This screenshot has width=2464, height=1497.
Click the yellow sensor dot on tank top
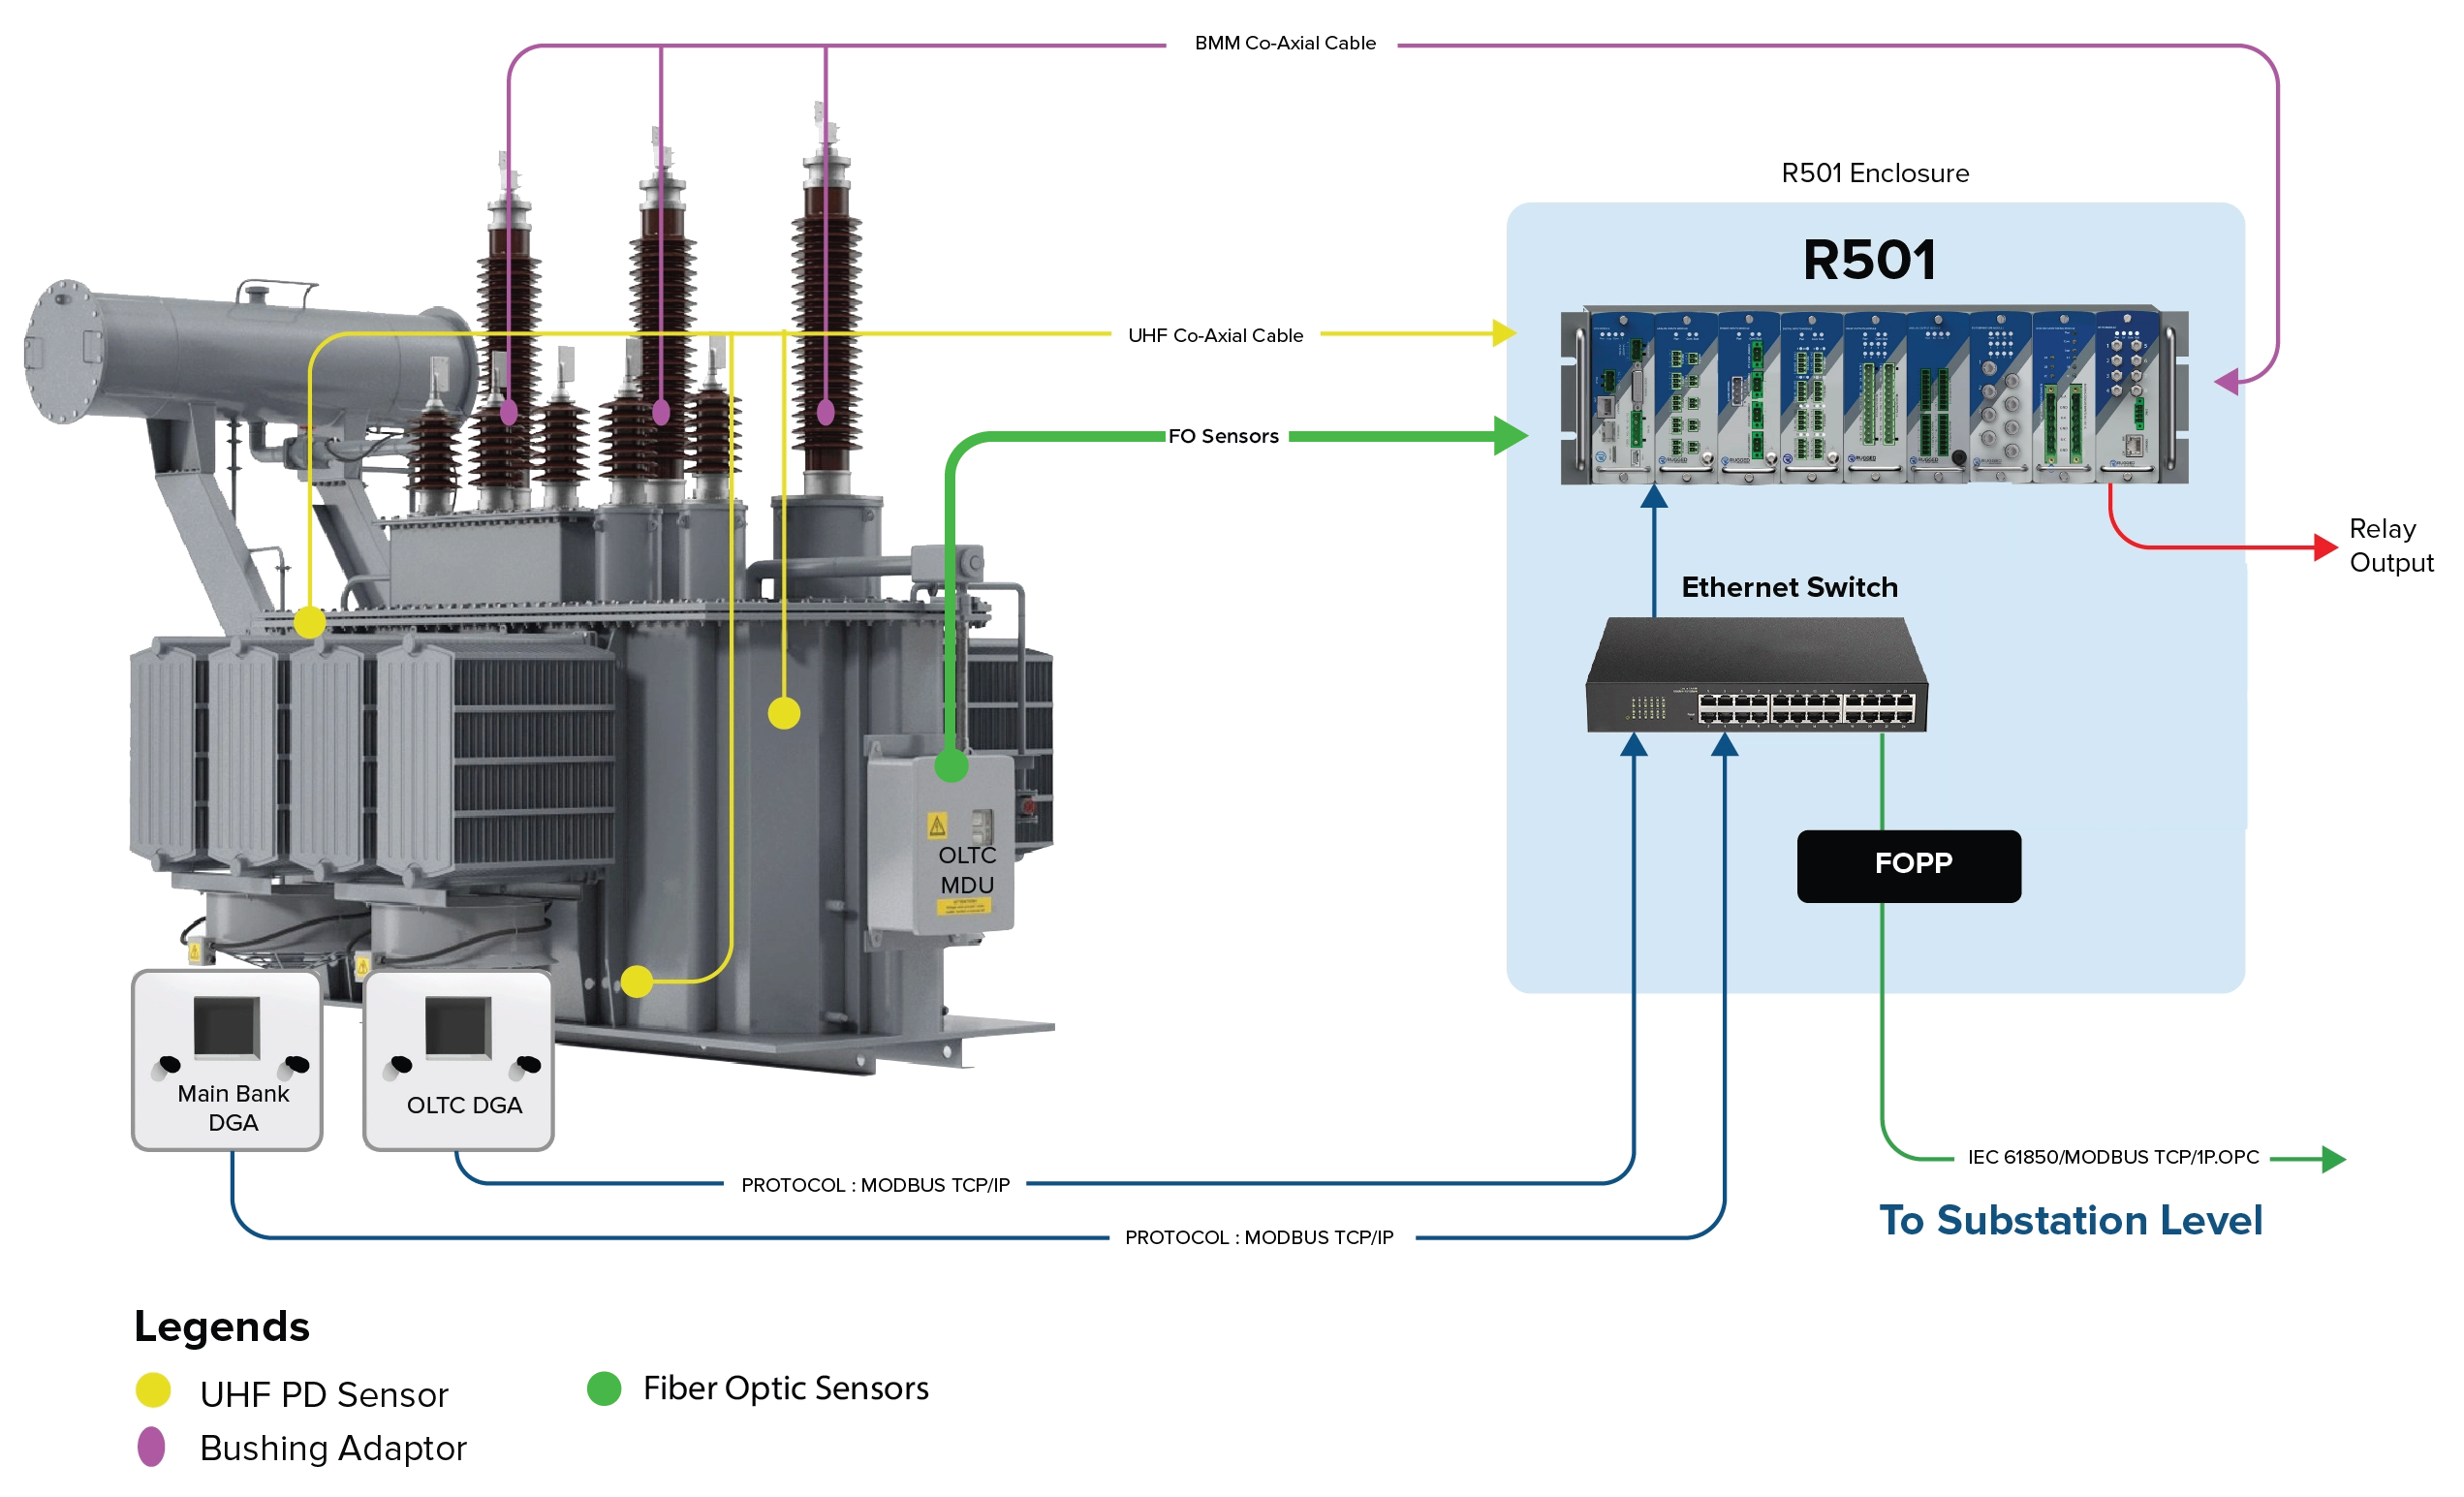click(310, 622)
